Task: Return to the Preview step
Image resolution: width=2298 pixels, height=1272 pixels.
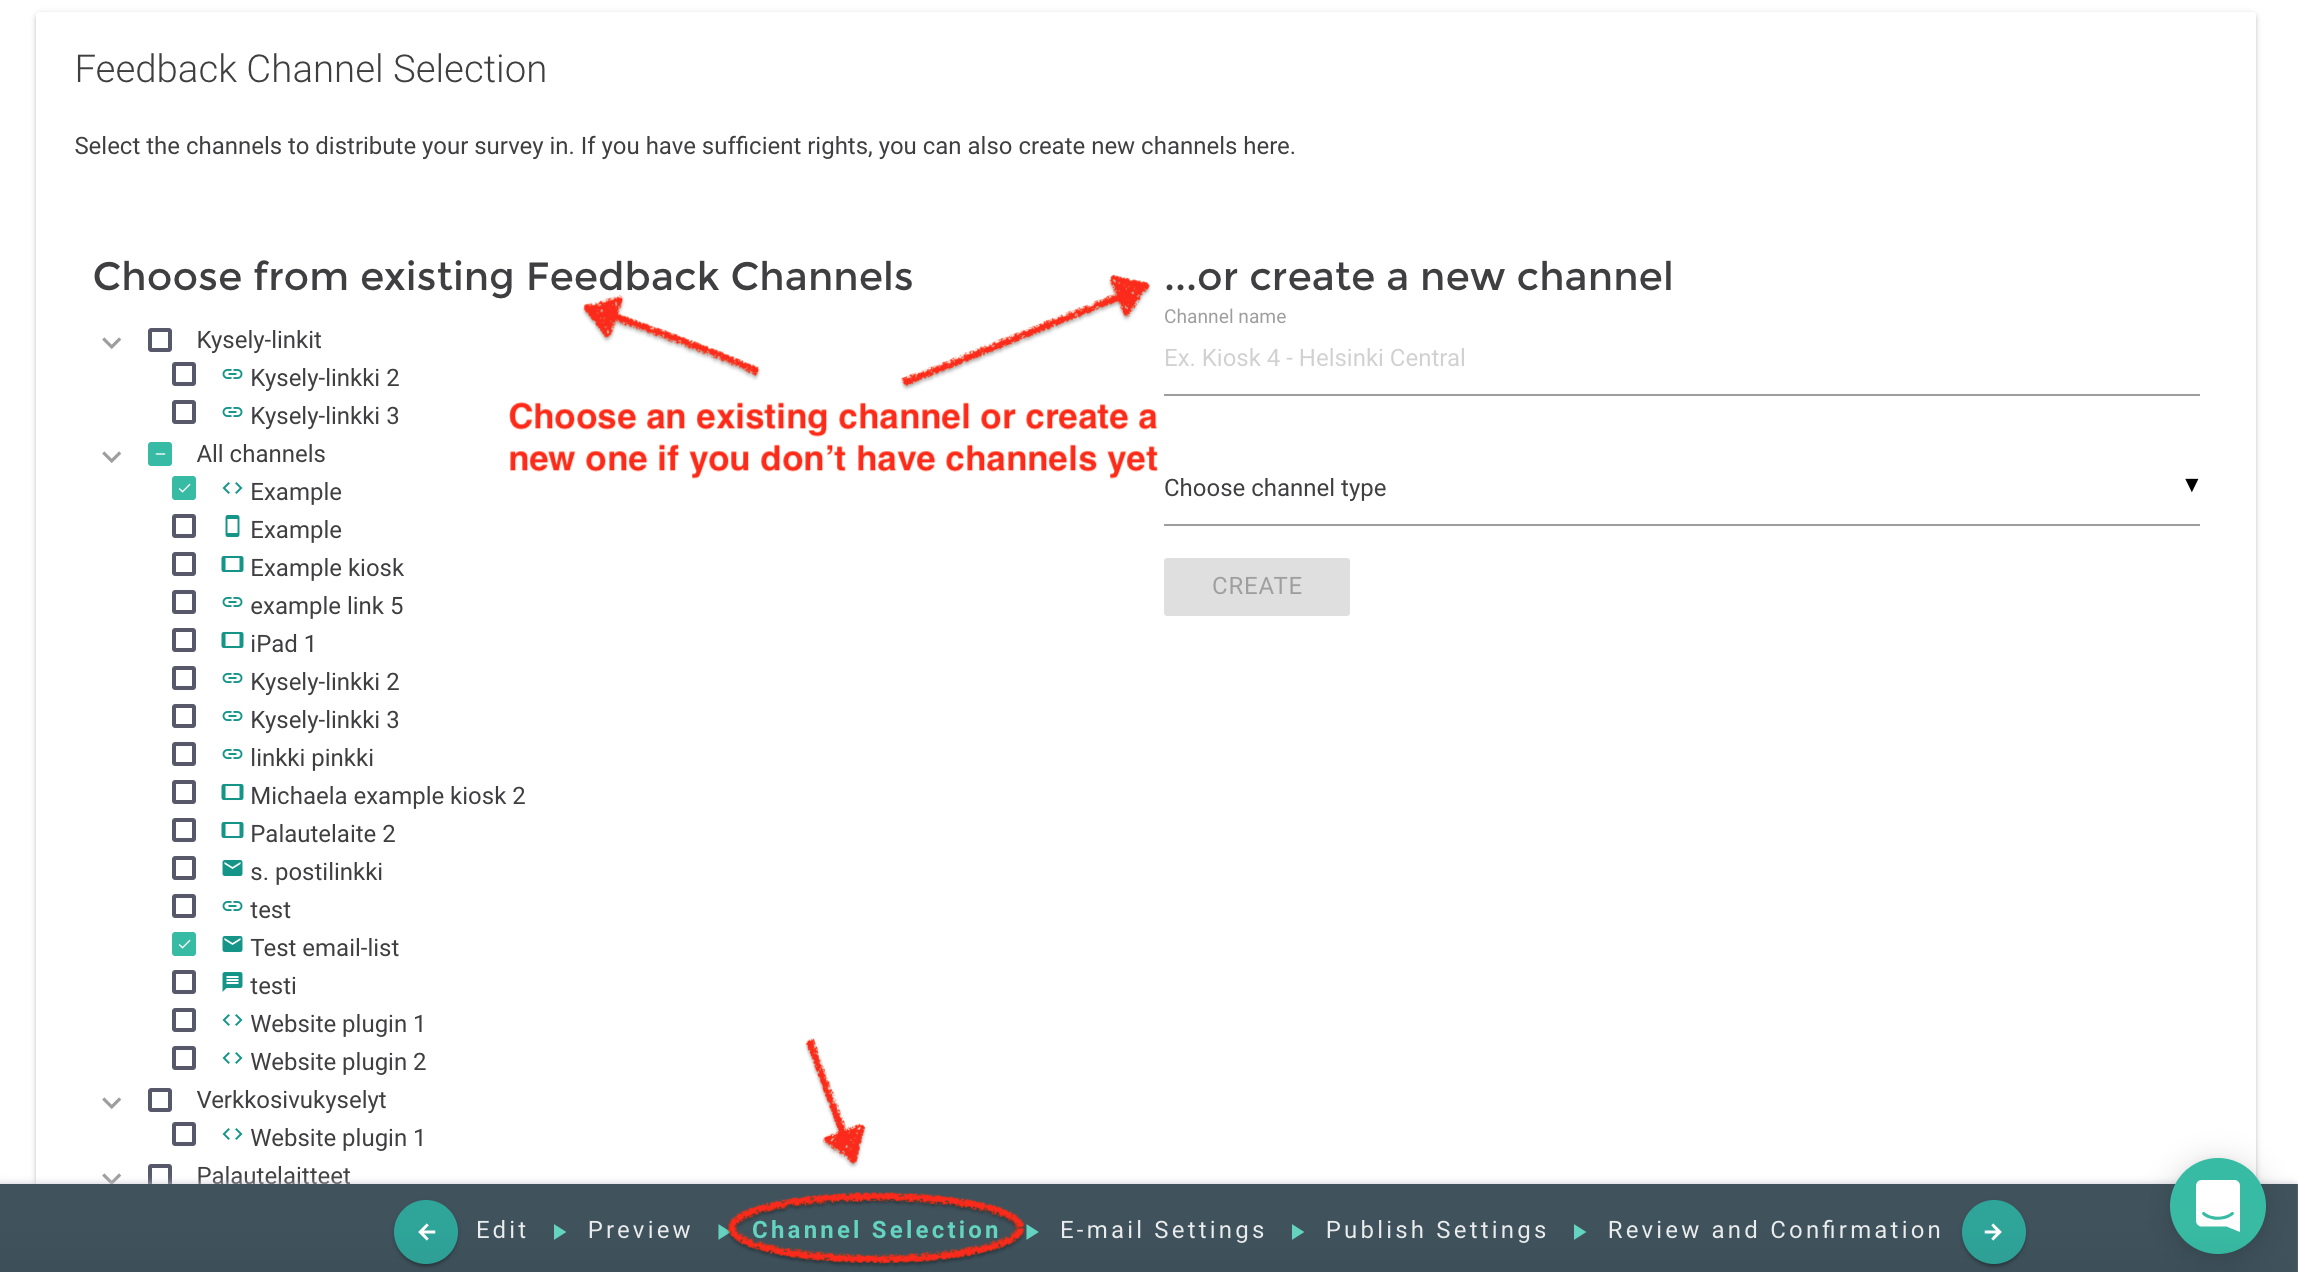Action: pyautogui.click(x=639, y=1230)
